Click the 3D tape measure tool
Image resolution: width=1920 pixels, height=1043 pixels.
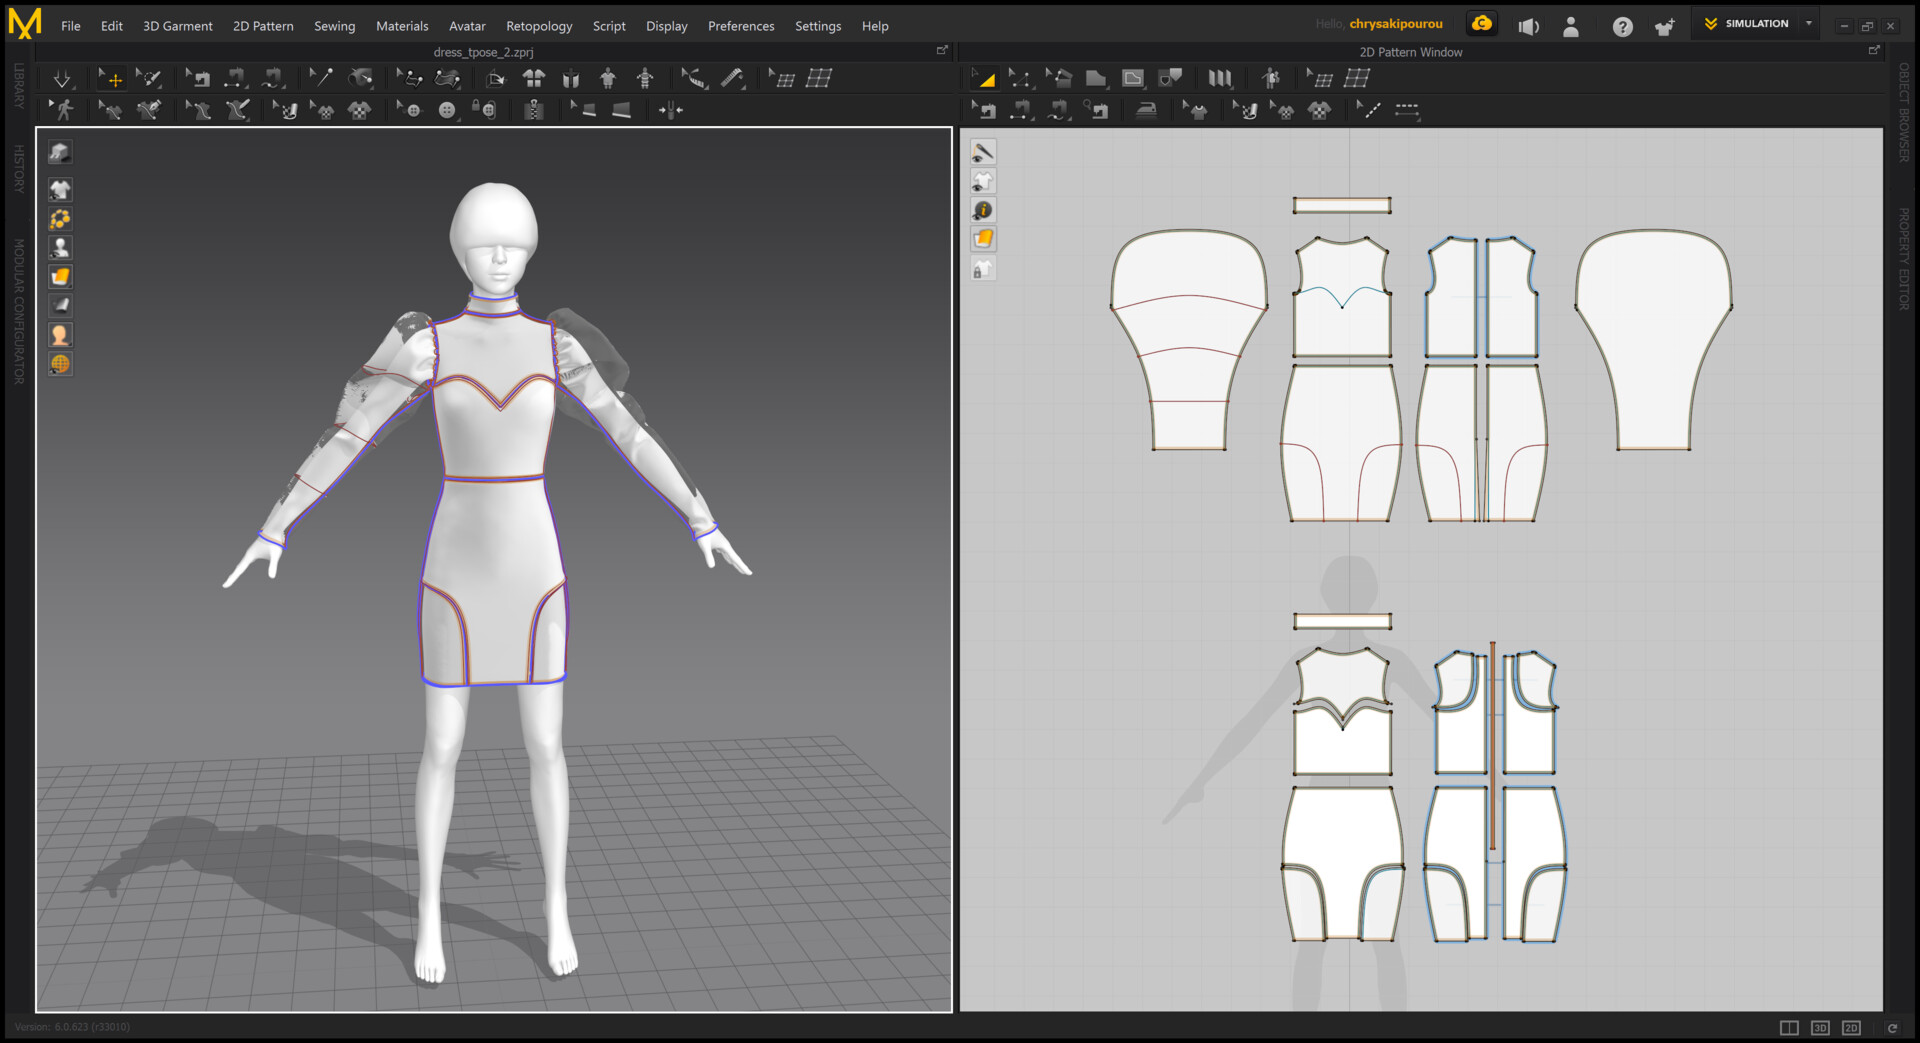click(x=733, y=79)
